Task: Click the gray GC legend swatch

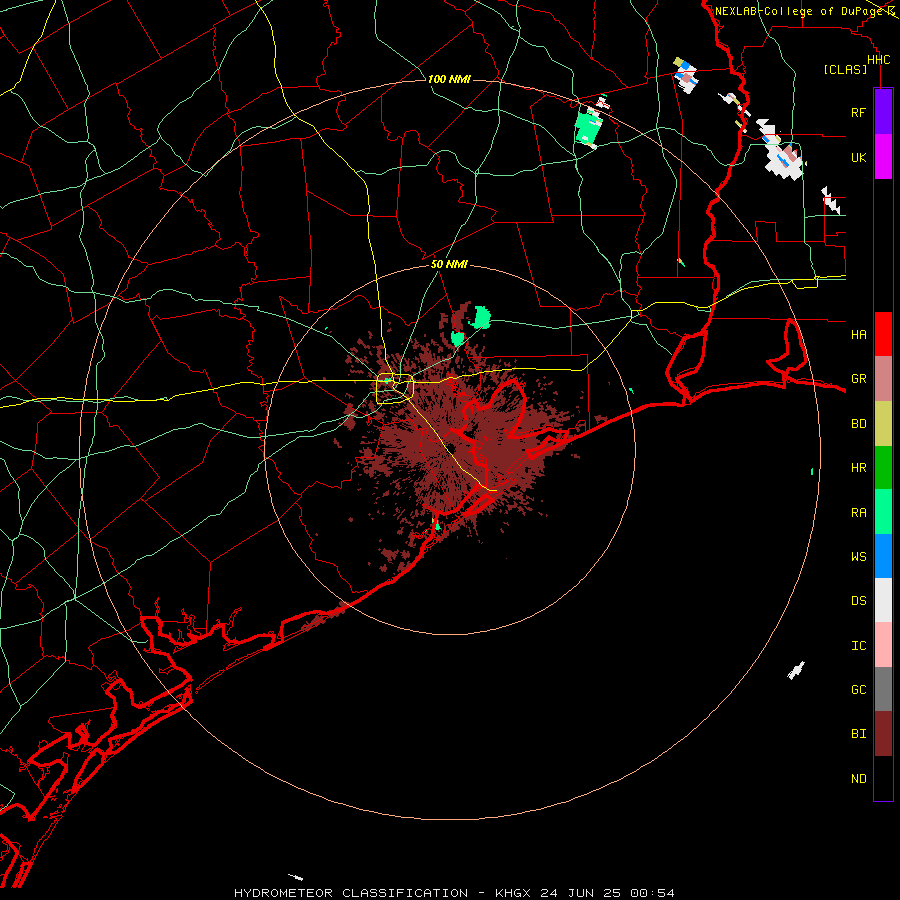Action: (x=883, y=689)
